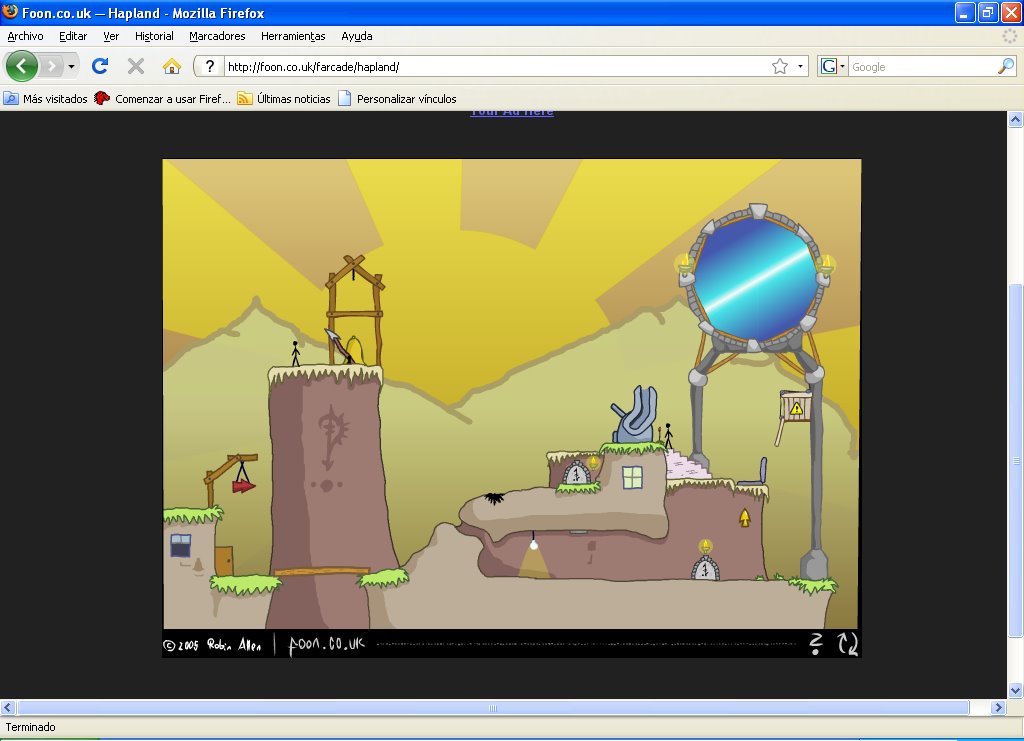The image size is (1024, 741).
Task: Open the Marcadores menu
Action: click(217, 36)
